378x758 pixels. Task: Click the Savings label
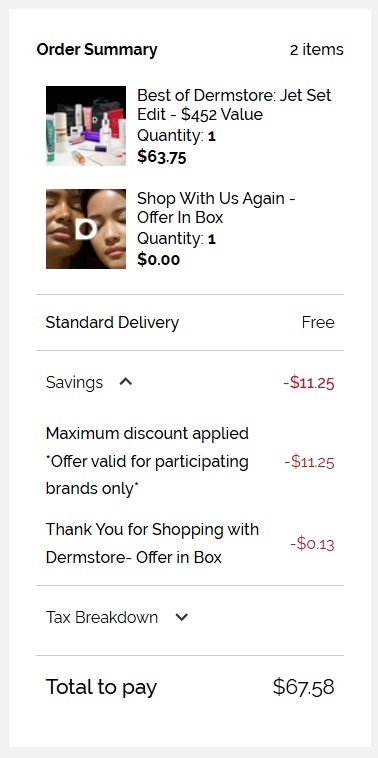[x=74, y=382]
